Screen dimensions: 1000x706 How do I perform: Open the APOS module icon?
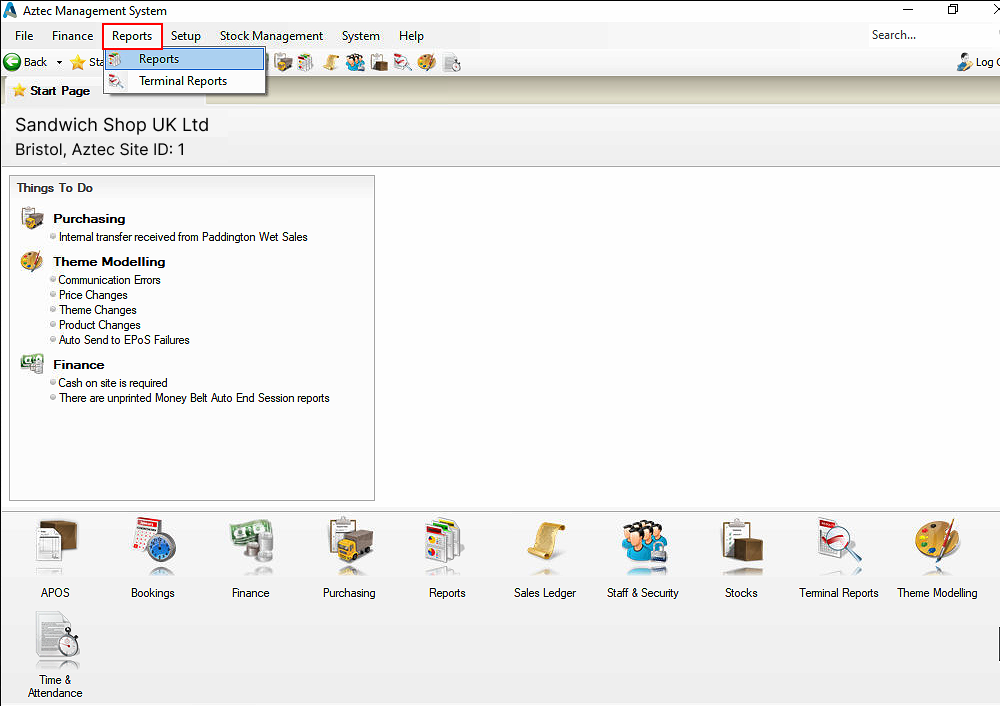[x=55, y=547]
